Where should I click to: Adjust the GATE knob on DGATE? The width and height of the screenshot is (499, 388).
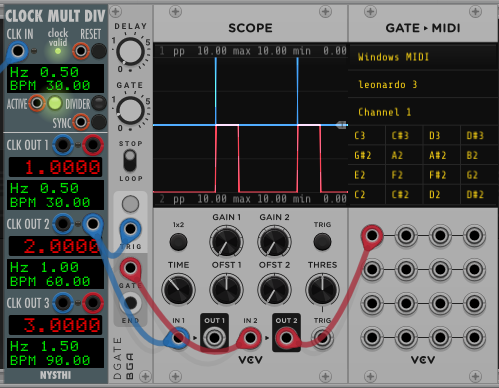[130, 110]
